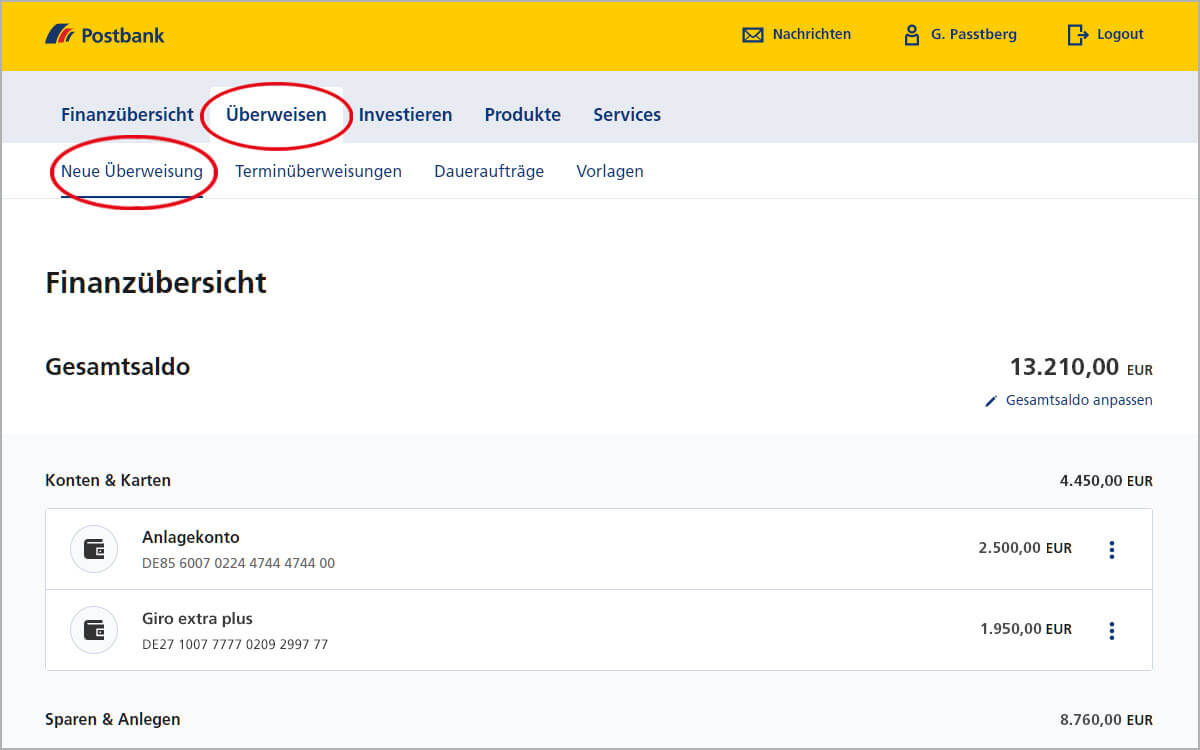Show the Daueraufträge sub-tab
Viewport: 1200px width, 750px height.
coord(489,171)
